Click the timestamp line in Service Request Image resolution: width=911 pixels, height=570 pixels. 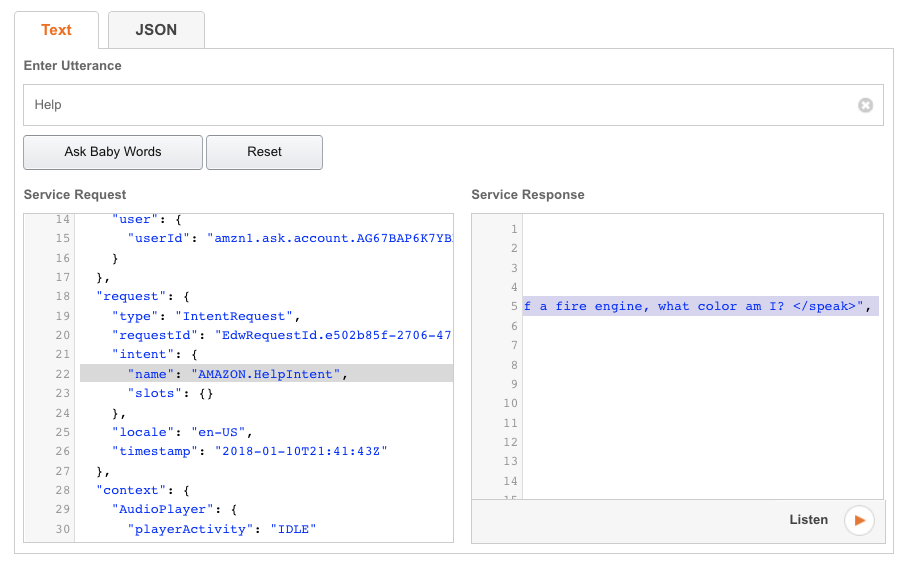[249, 451]
